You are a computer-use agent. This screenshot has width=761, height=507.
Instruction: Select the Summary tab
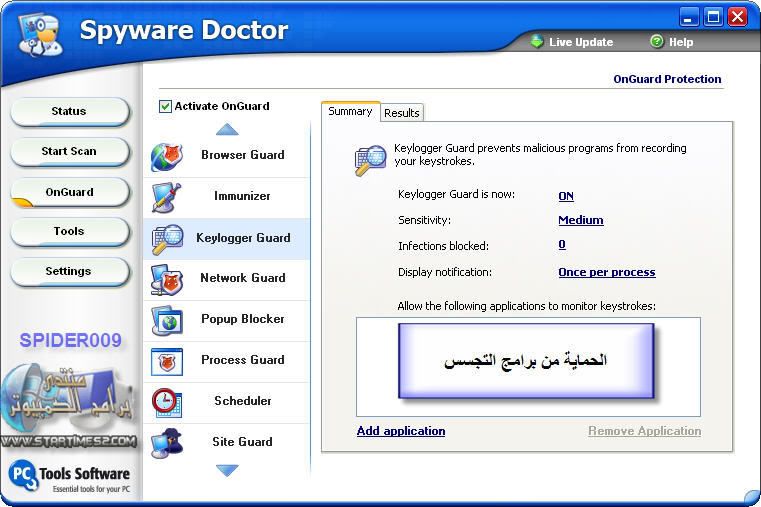[x=350, y=111]
